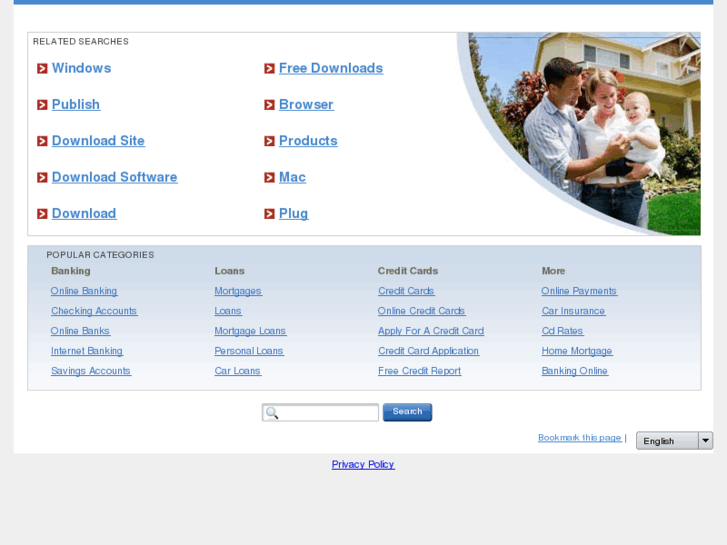Click the Search button

[x=407, y=412]
